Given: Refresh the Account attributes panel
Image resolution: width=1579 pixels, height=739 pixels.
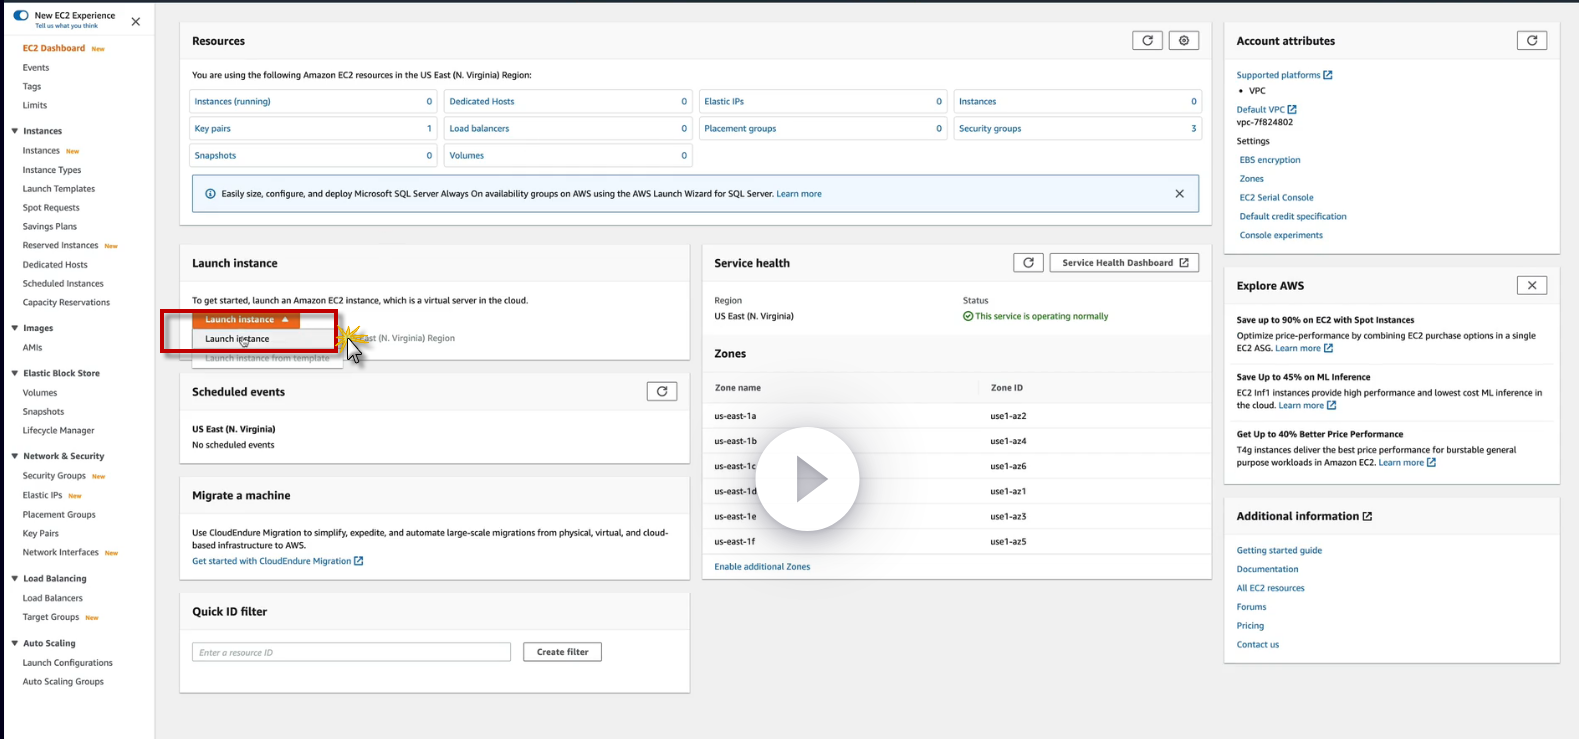Looking at the screenshot, I should 1532,41.
